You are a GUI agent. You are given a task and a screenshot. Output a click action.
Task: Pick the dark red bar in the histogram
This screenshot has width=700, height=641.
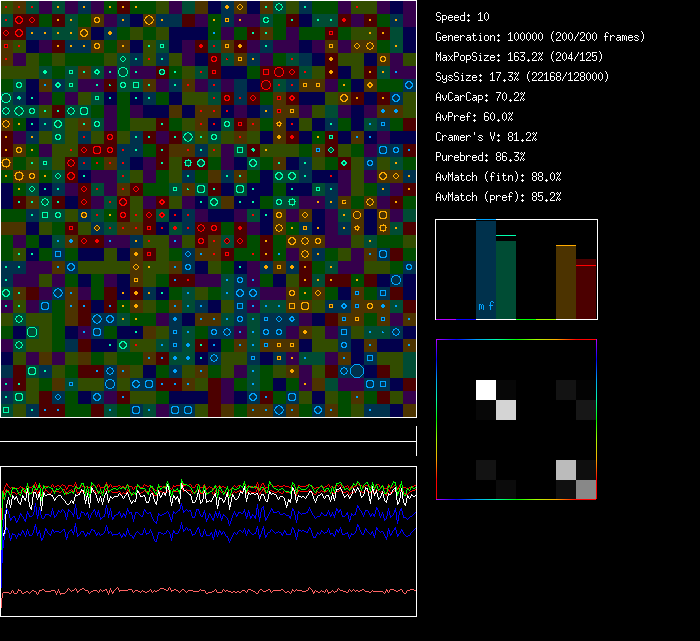586,290
